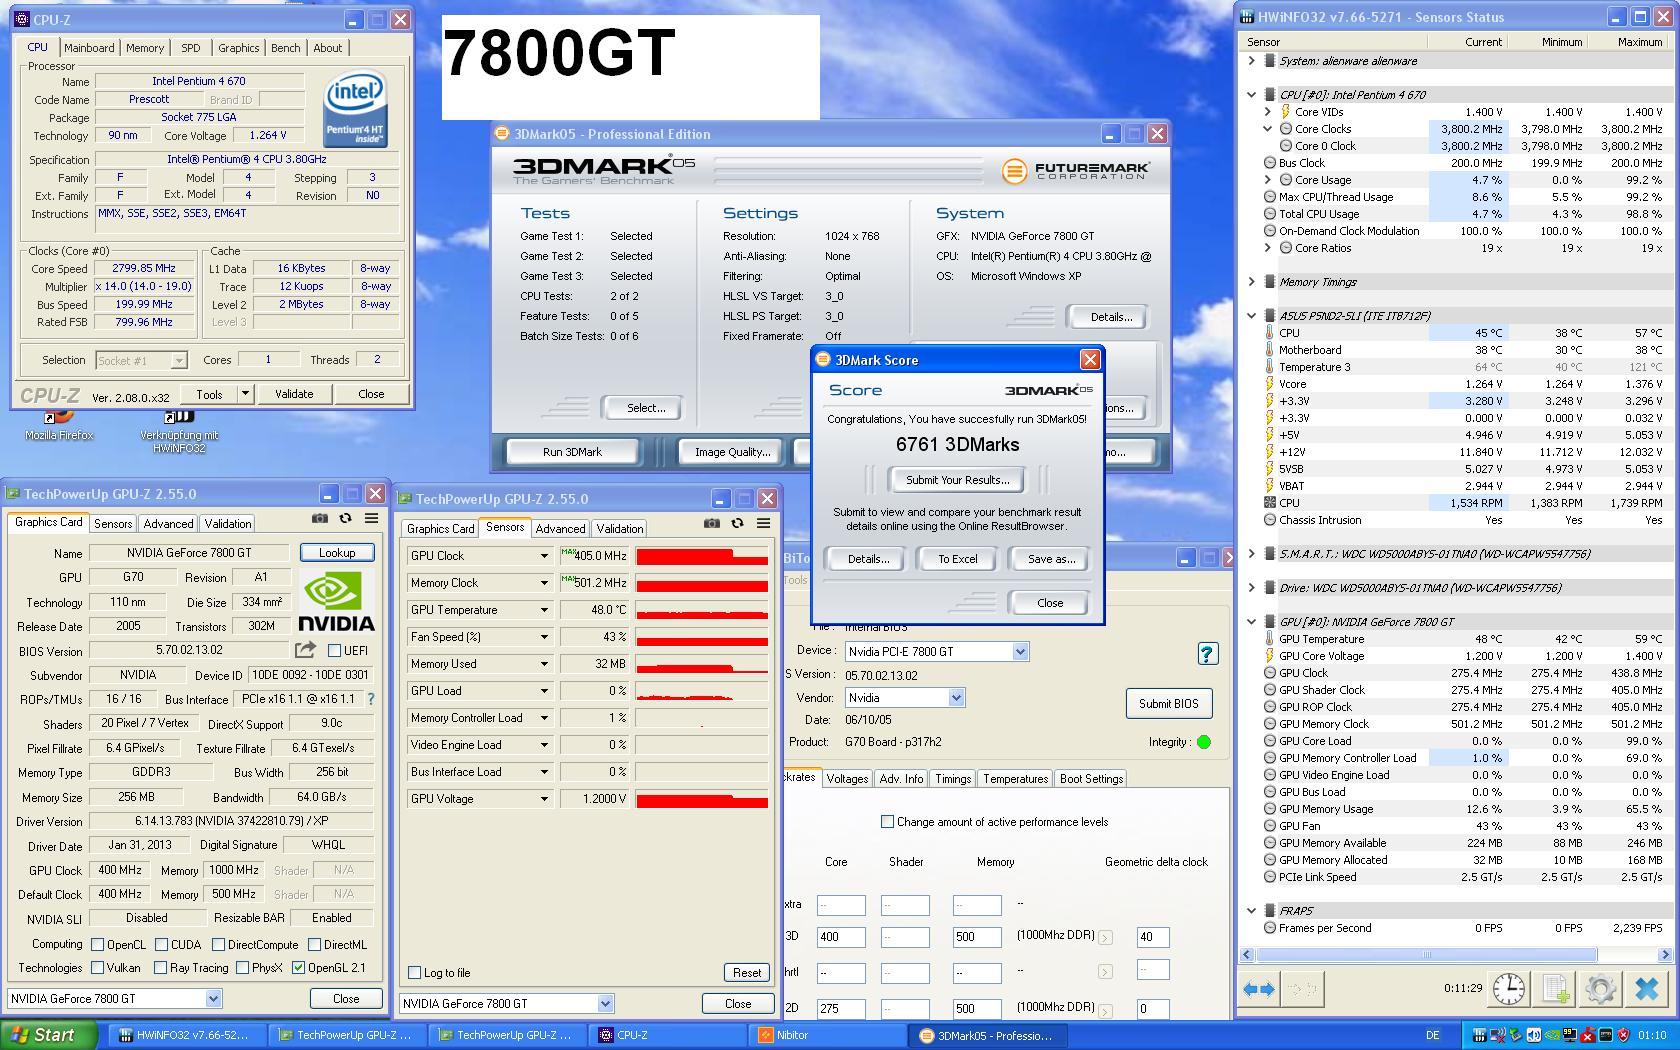Click the Safely Remove Hardware tray icon

coord(1516,1035)
